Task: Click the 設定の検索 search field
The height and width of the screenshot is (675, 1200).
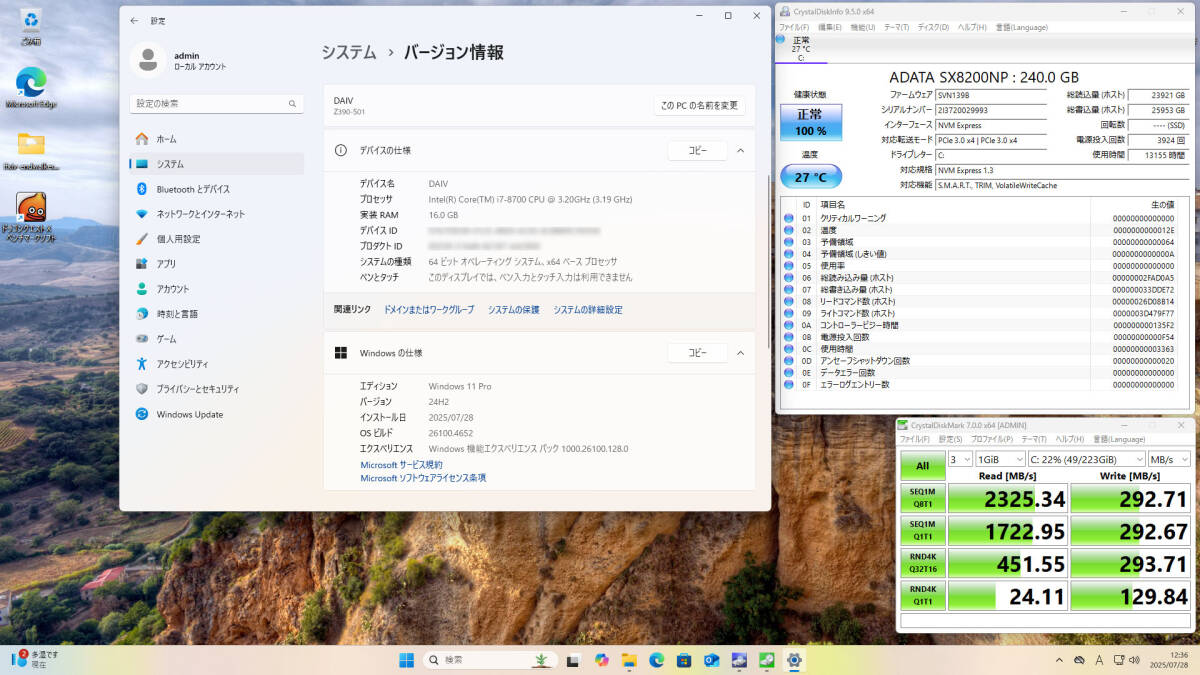Action: [216, 104]
